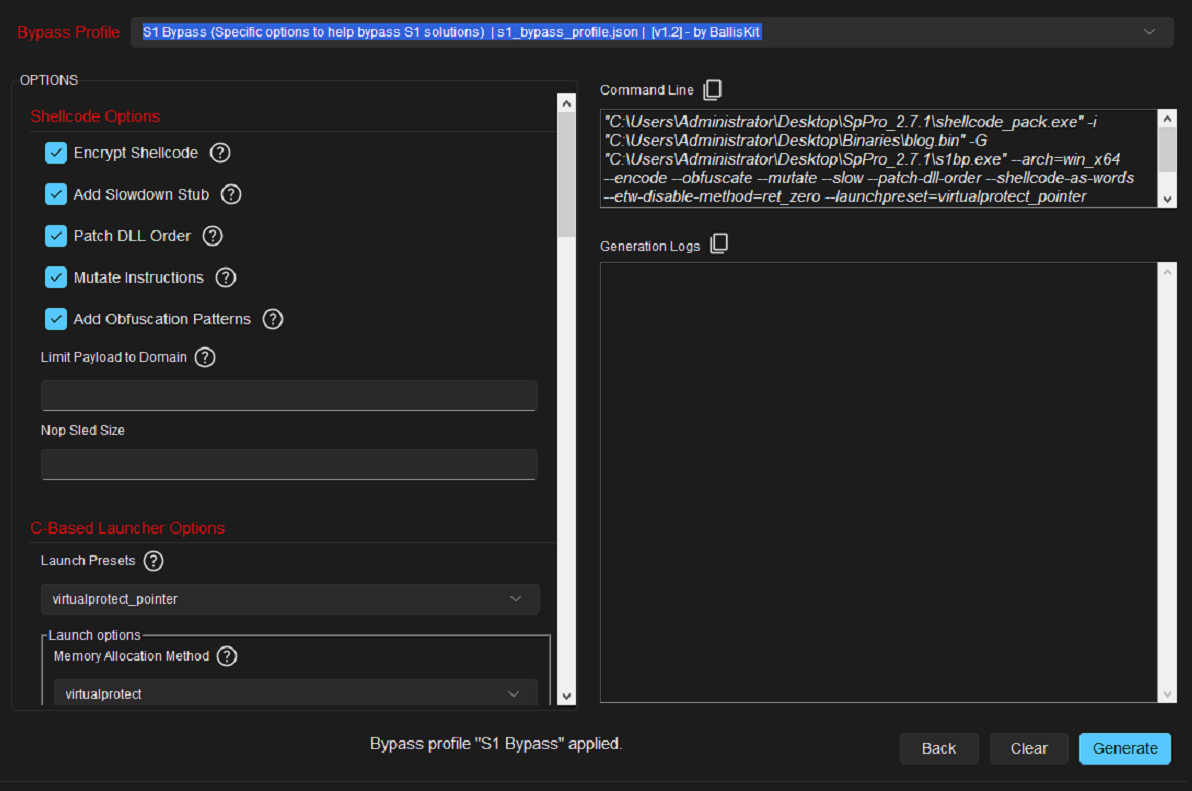Open help for Add Slowdown Stub
The image size is (1192, 791).
tap(230, 195)
